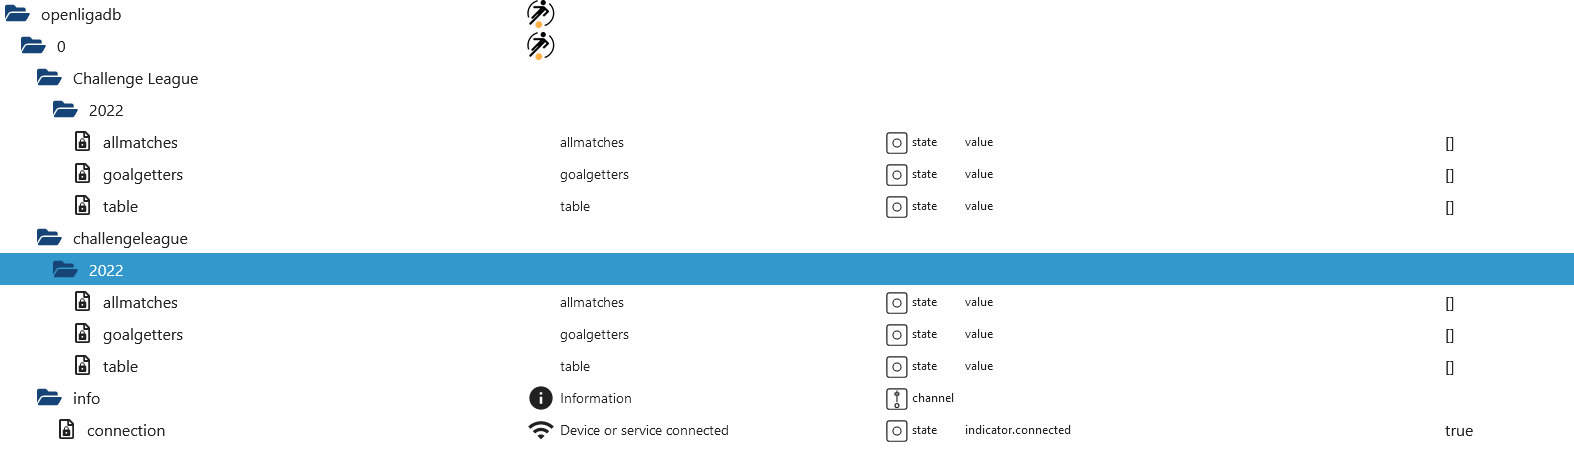Click the state icon for Challenge League table

896,206
